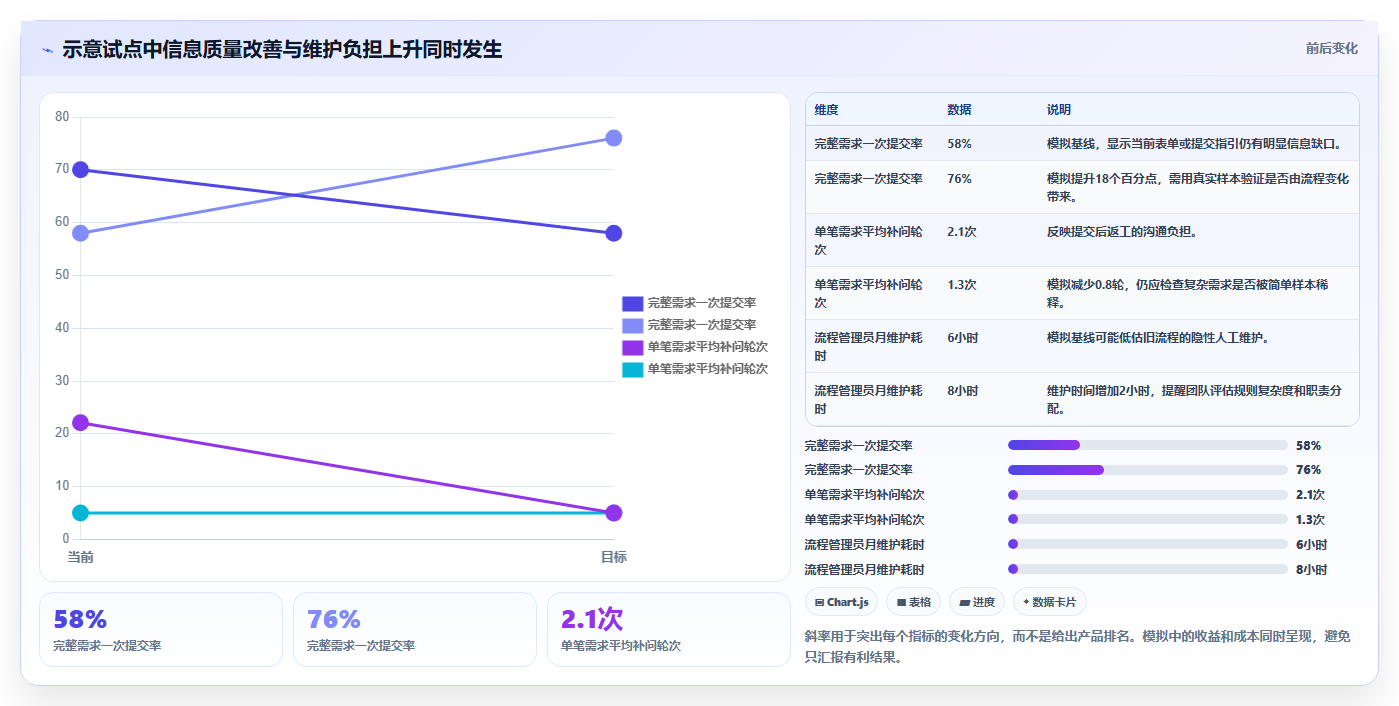Click the 8小时 cell in the table

(963, 391)
